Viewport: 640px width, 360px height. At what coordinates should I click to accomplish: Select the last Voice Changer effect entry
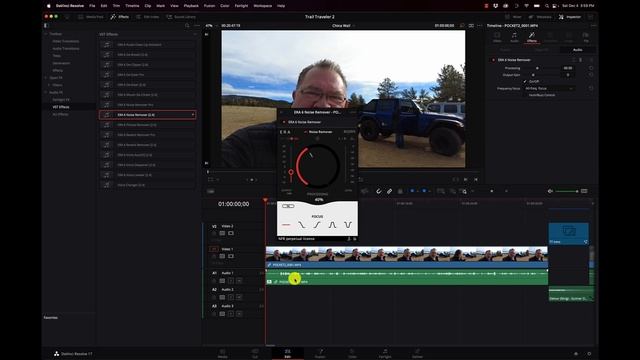[x=147, y=185]
